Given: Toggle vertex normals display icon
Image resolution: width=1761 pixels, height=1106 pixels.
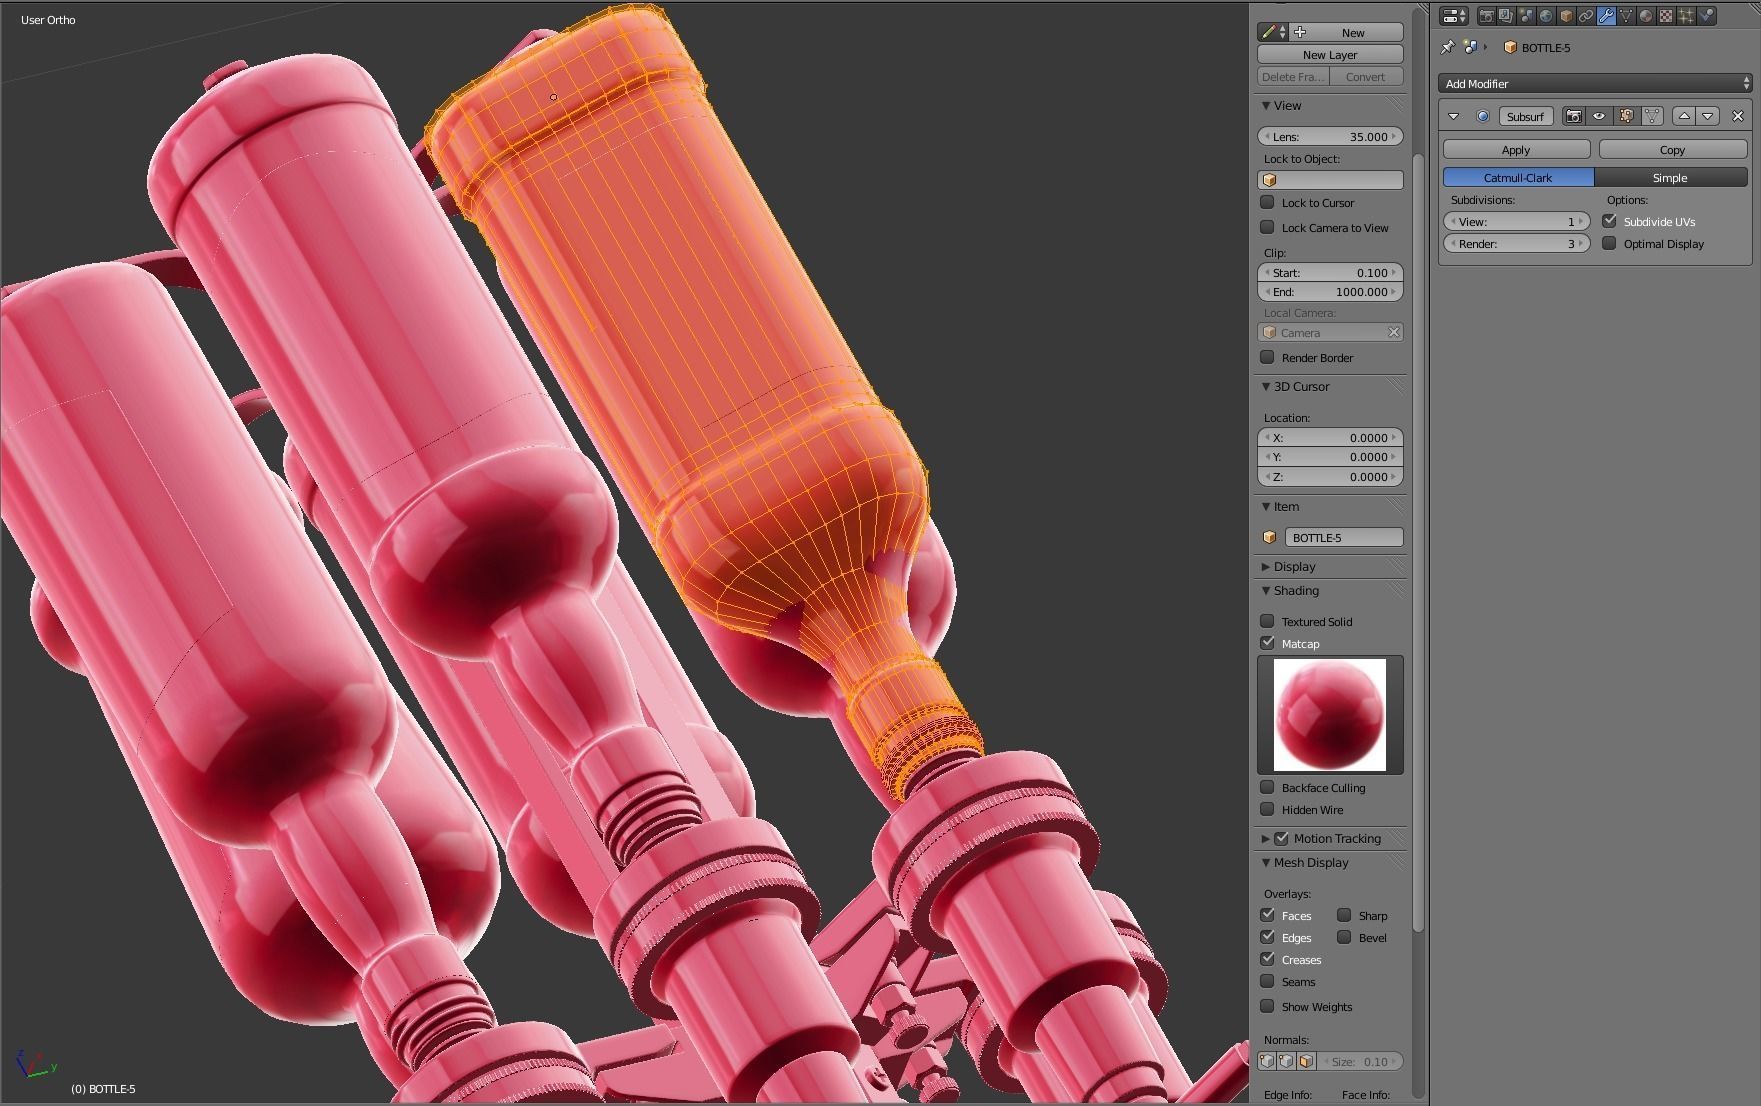Looking at the screenshot, I should tap(1268, 1061).
